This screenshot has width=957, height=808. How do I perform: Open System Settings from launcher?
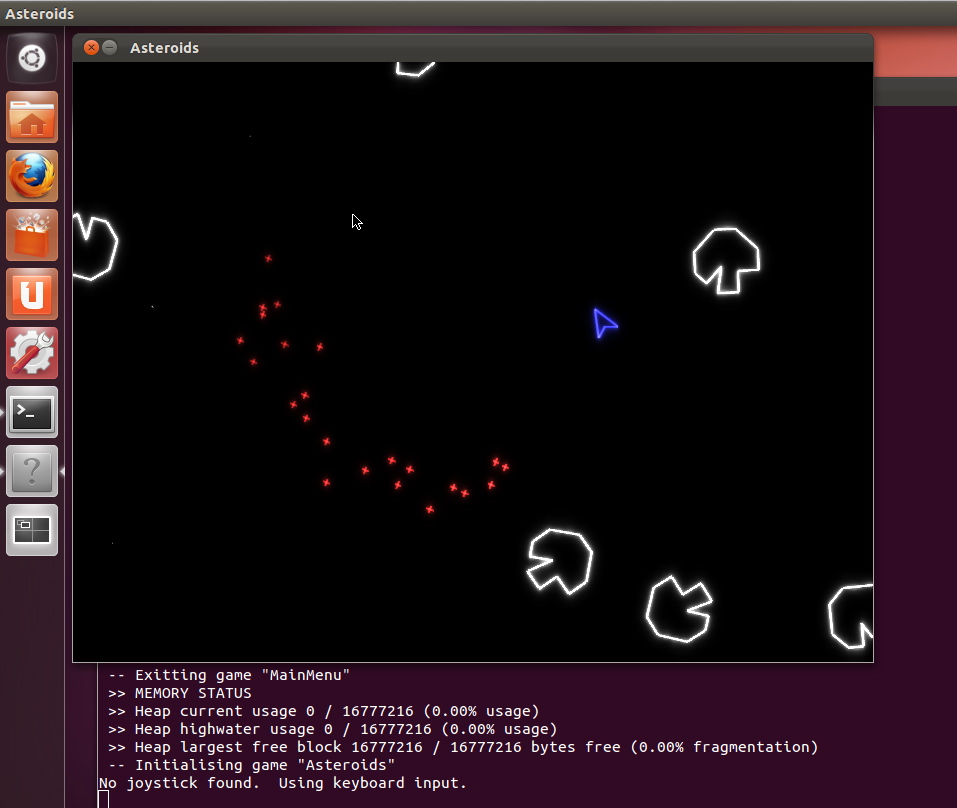[32, 353]
